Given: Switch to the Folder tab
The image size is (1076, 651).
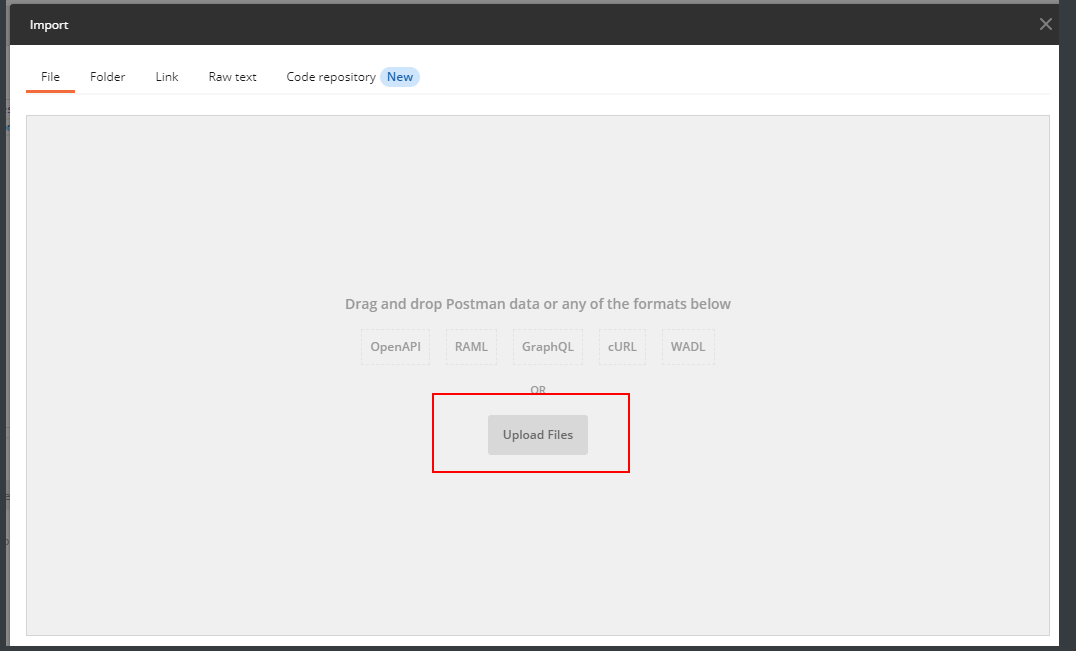Looking at the screenshot, I should coord(108,77).
